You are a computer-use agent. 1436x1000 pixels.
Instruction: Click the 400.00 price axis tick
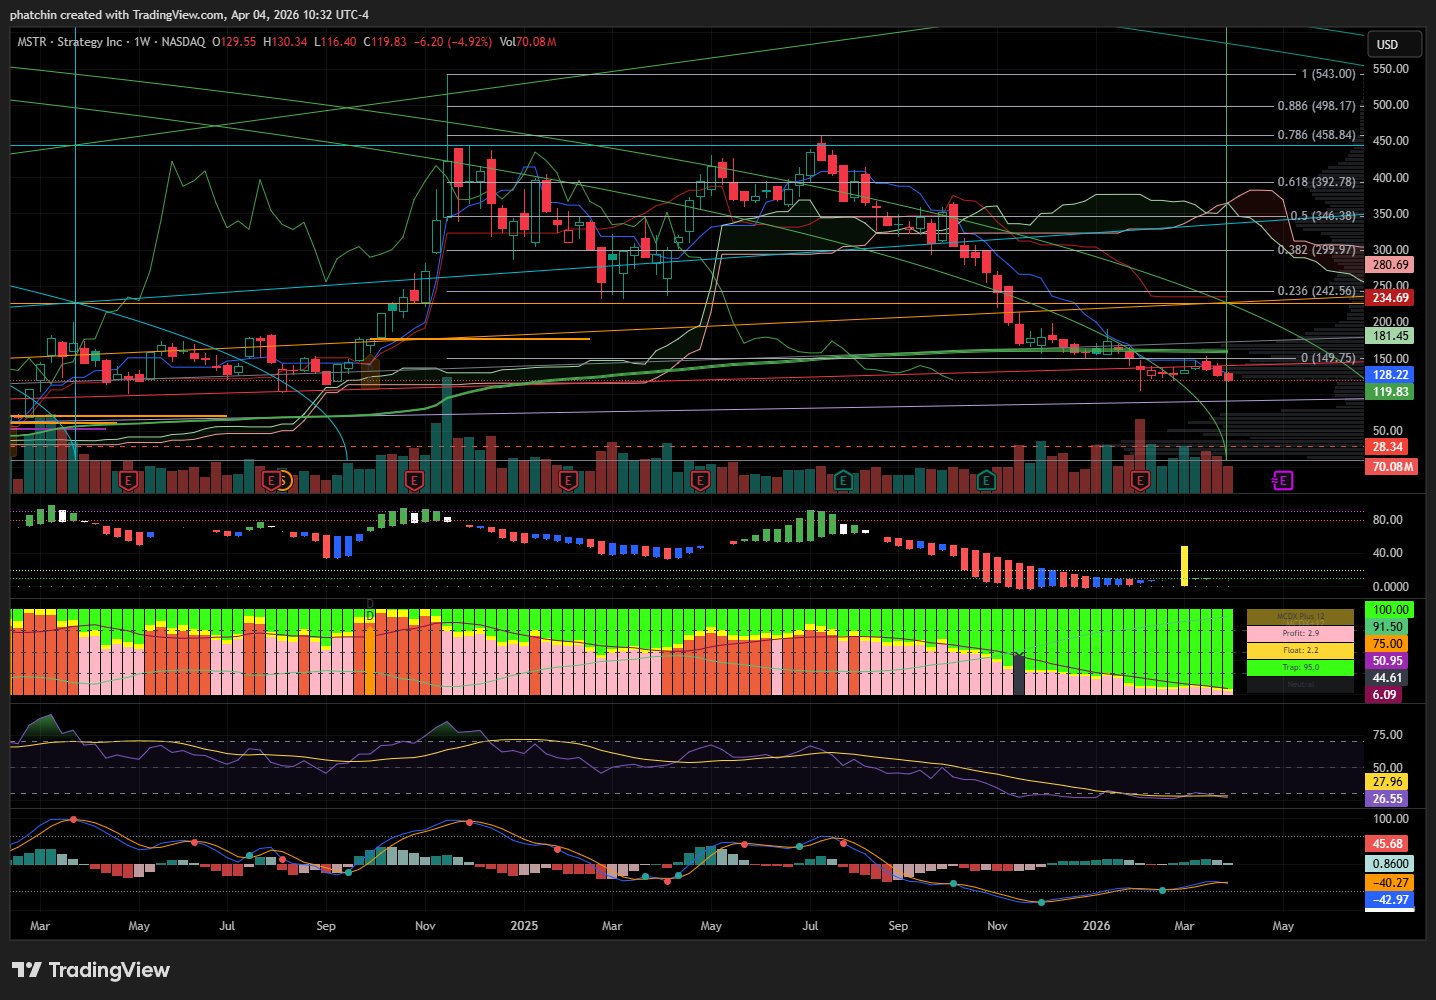point(1391,178)
